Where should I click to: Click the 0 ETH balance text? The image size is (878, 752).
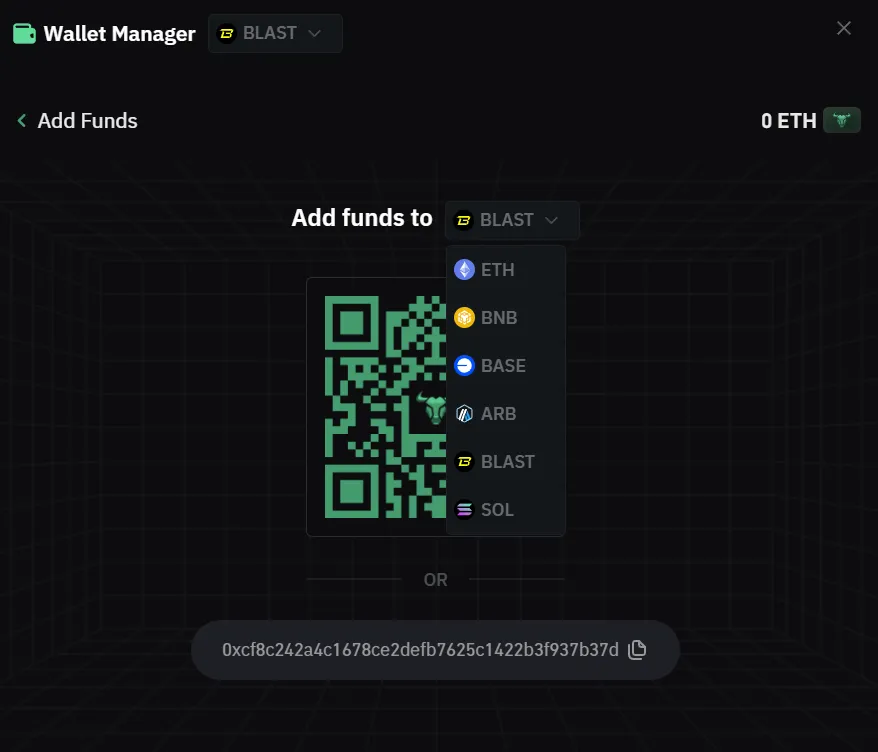[x=788, y=121]
